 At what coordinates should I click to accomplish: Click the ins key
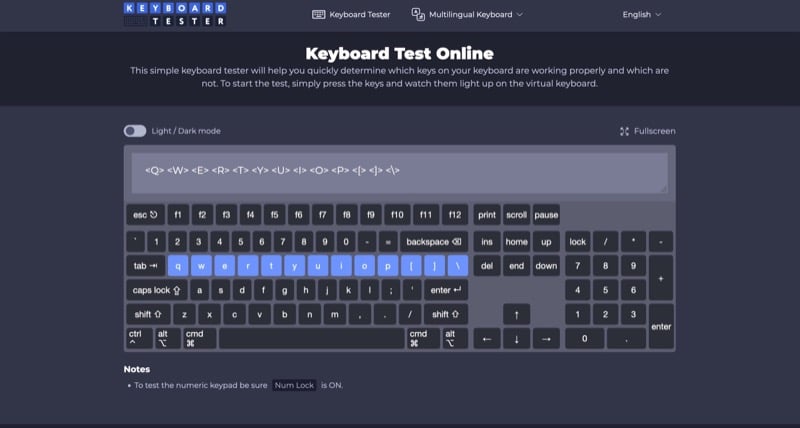(x=487, y=242)
